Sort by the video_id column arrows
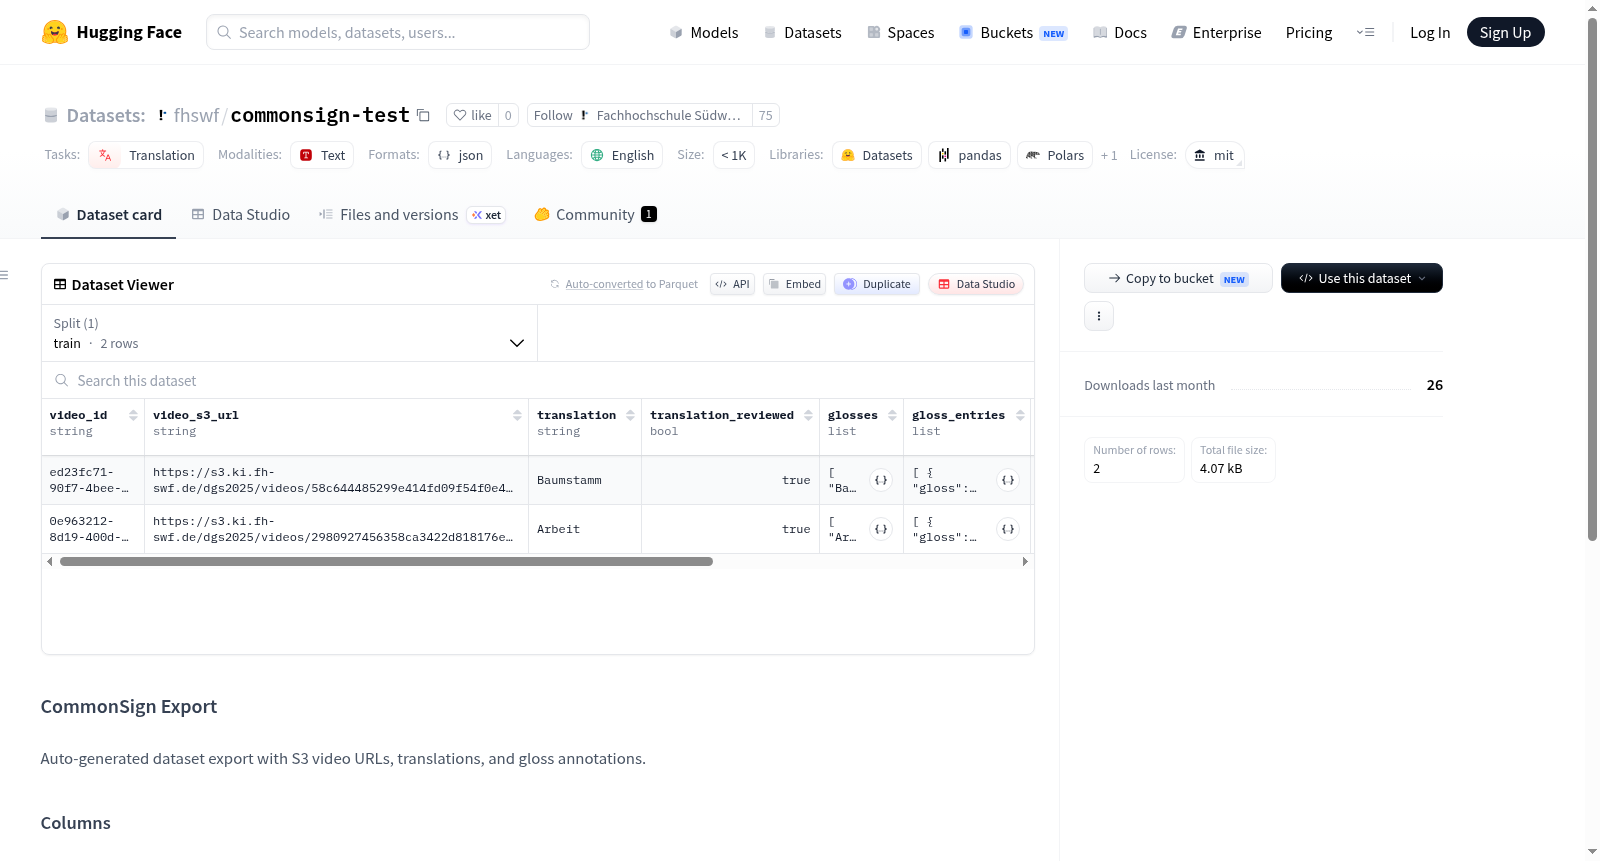The image size is (1600, 861). 133,415
